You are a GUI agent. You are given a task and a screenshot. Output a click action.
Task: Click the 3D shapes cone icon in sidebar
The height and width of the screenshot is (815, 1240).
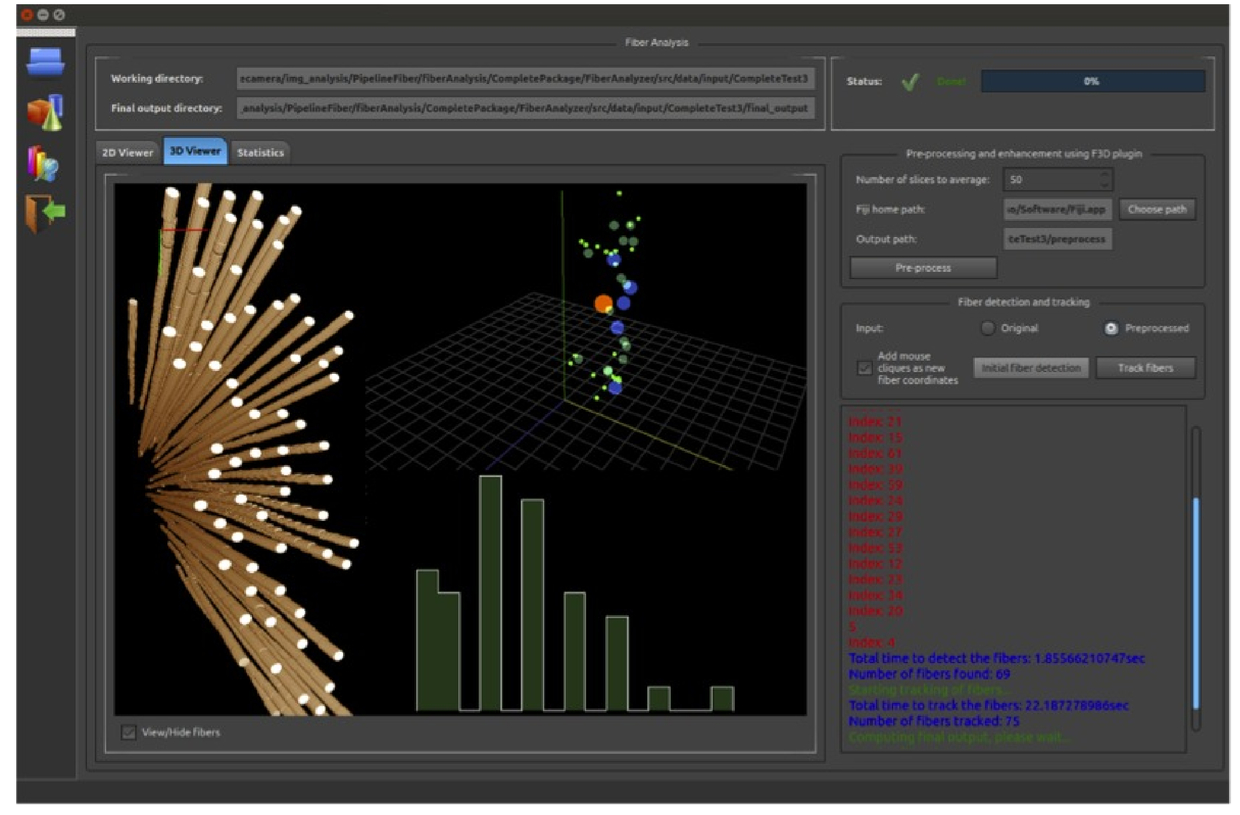(x=45, y=112)
